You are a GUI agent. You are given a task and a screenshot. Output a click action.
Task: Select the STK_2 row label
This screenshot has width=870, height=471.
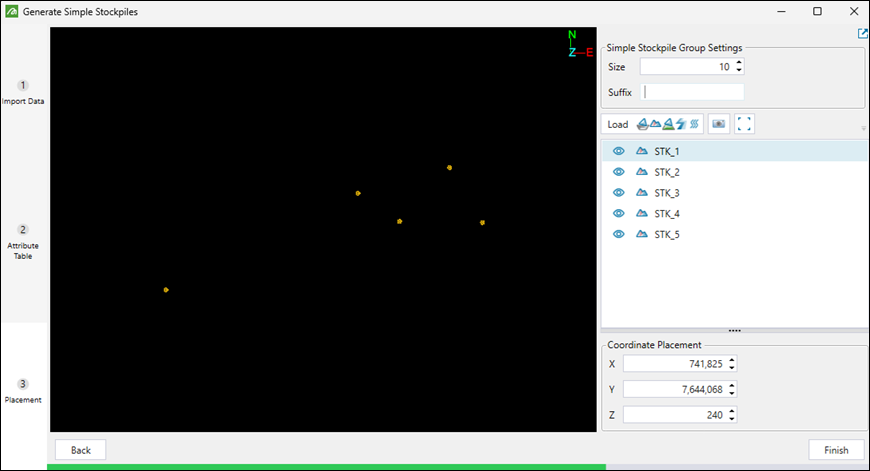point(666,173)
